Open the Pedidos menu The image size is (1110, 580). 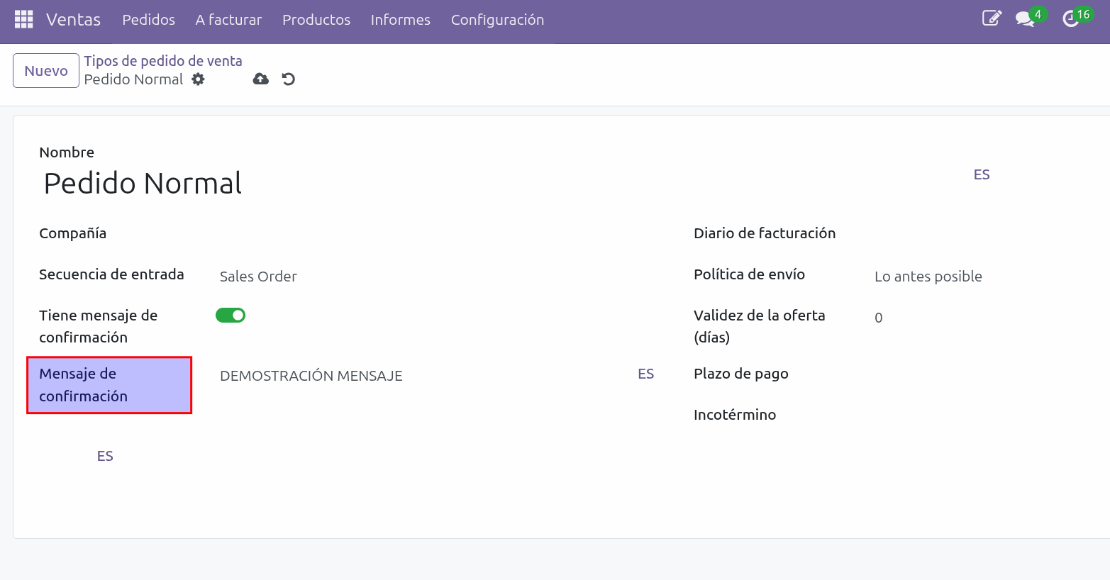click(148, 20)
